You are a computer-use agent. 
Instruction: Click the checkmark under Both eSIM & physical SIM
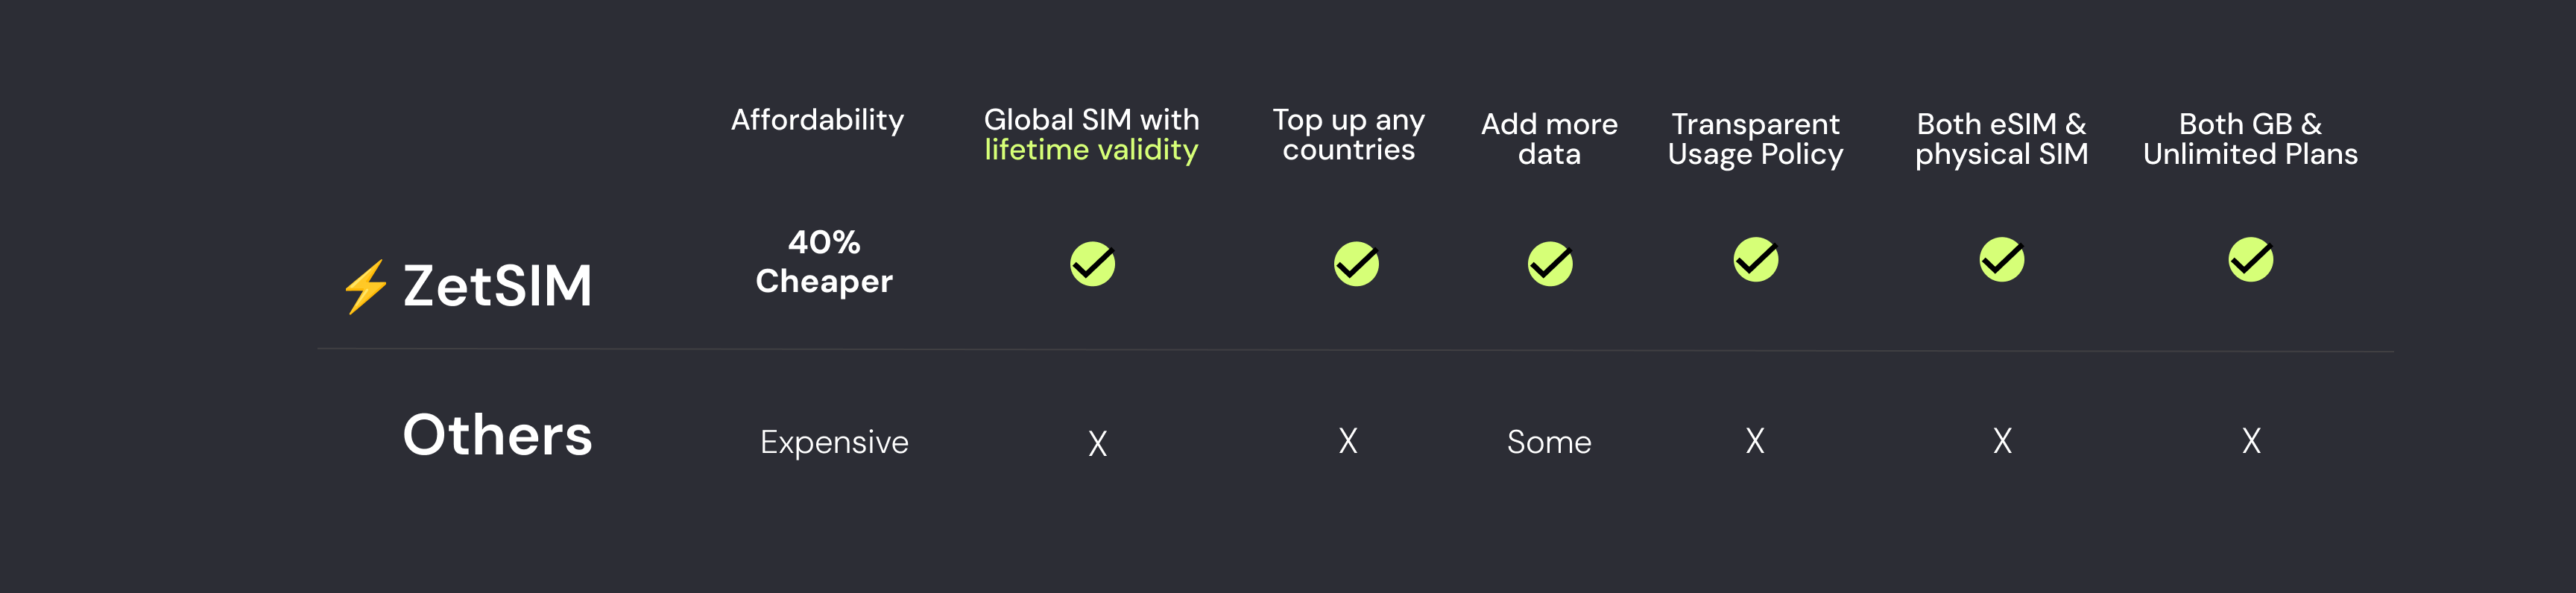coord(2002,260)
